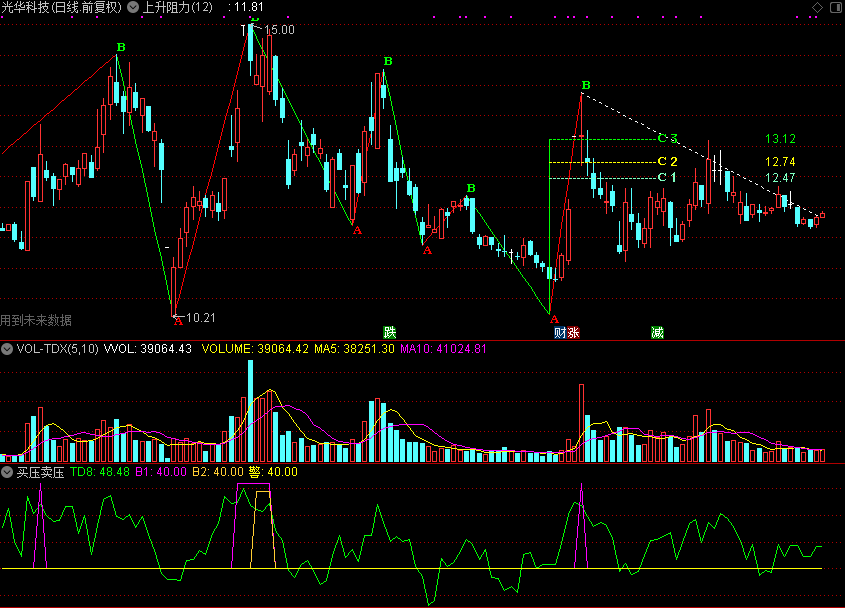Expand the VOL-TDX indicator dropdown arrow
This screenshot has width=845, height=608.
click(7, 349)
